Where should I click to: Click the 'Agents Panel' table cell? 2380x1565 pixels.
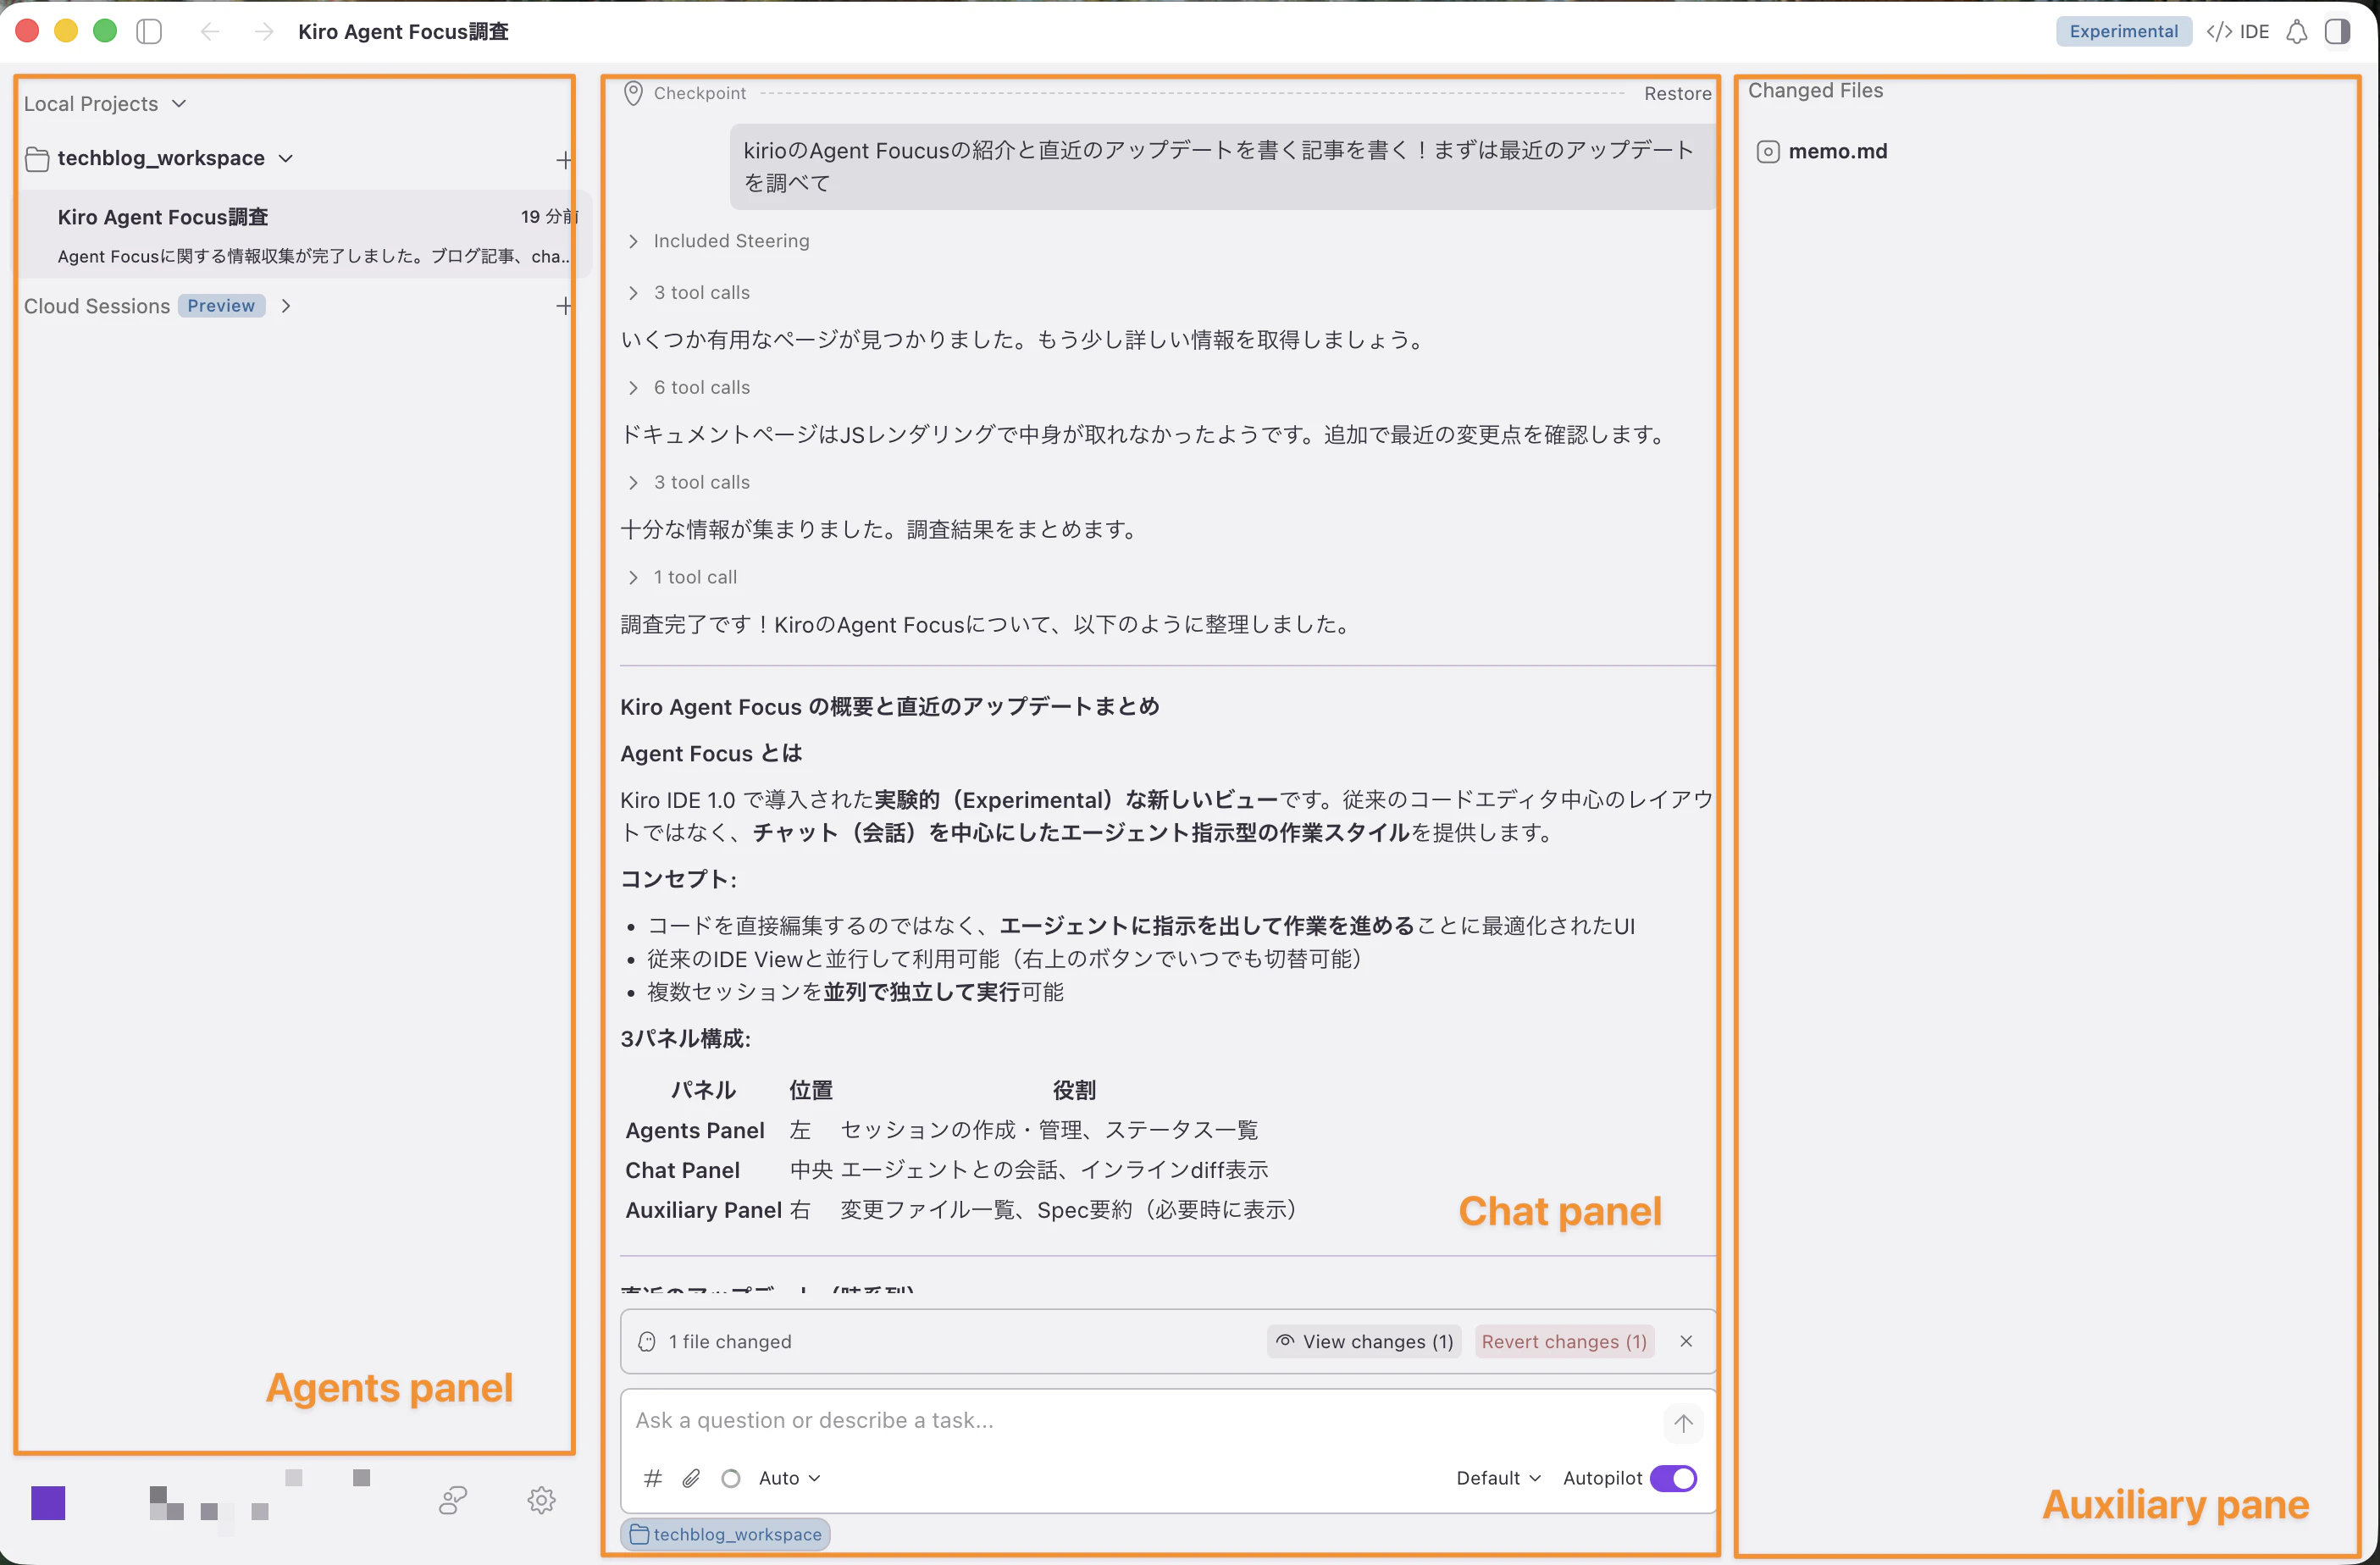695,1131
